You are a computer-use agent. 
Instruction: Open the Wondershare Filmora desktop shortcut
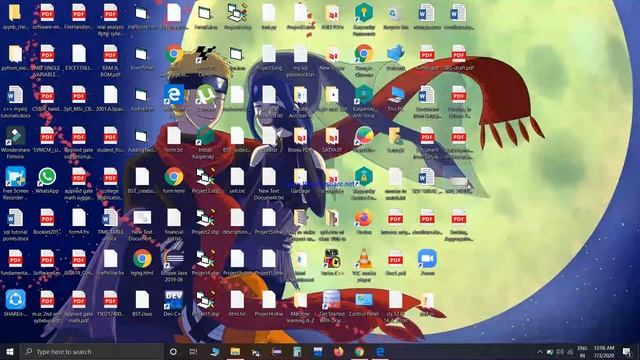16,142
